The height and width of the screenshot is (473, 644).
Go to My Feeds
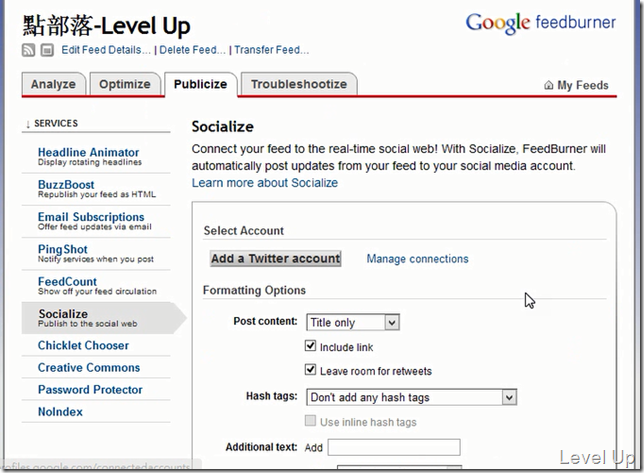[x=582, y=85]
